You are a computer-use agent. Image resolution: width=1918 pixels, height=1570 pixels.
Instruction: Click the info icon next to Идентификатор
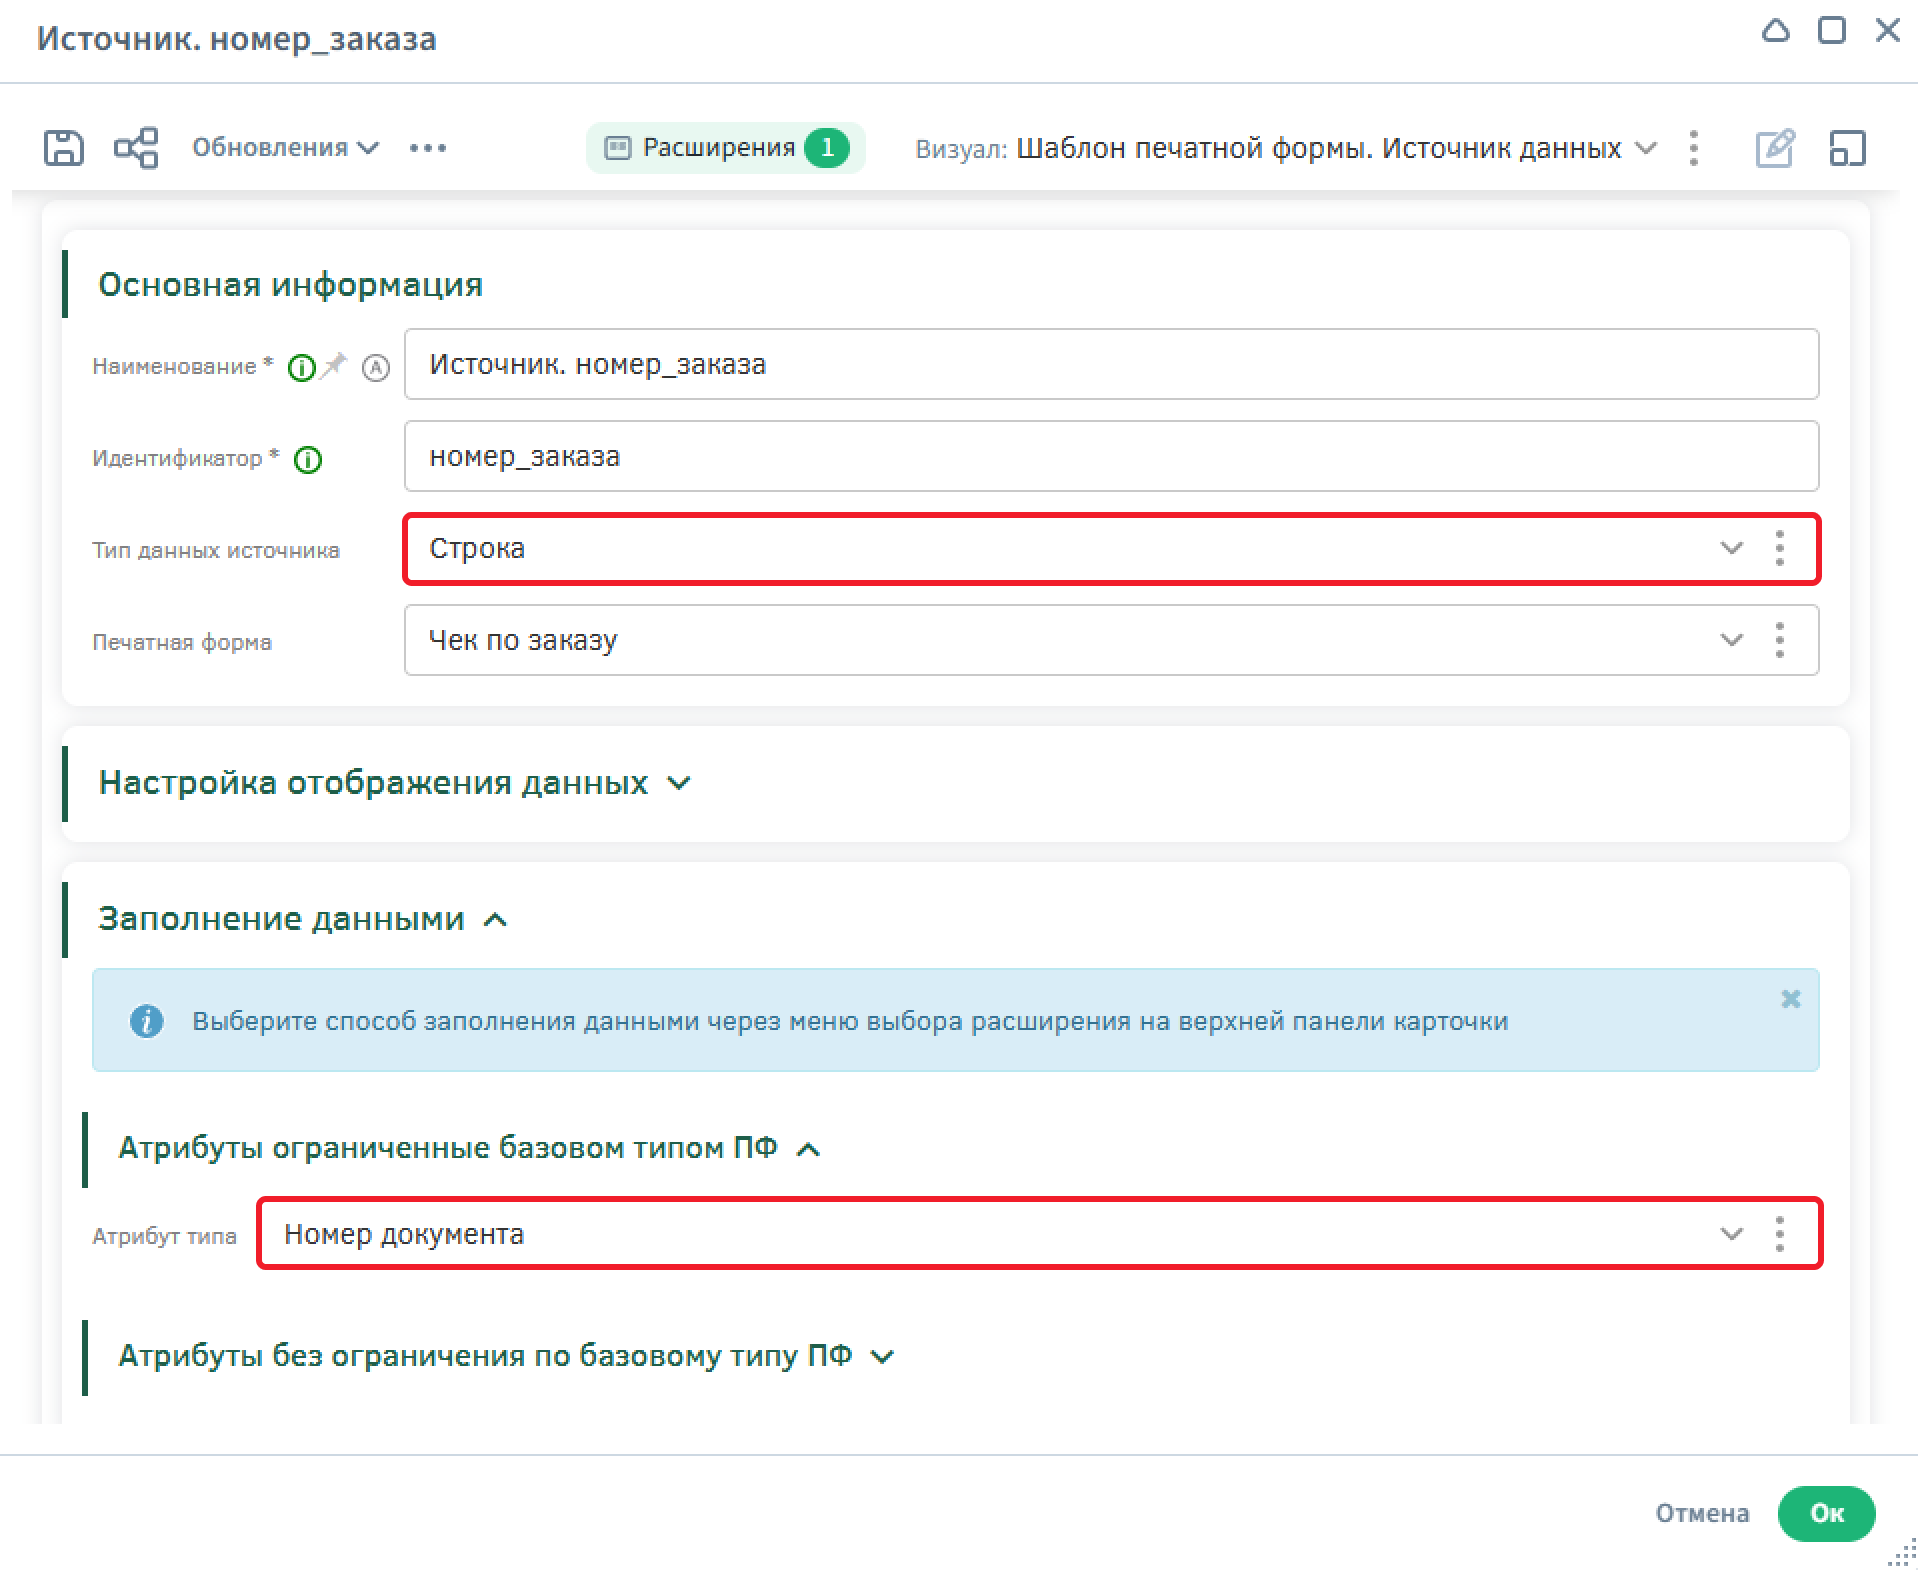[308, 460]
